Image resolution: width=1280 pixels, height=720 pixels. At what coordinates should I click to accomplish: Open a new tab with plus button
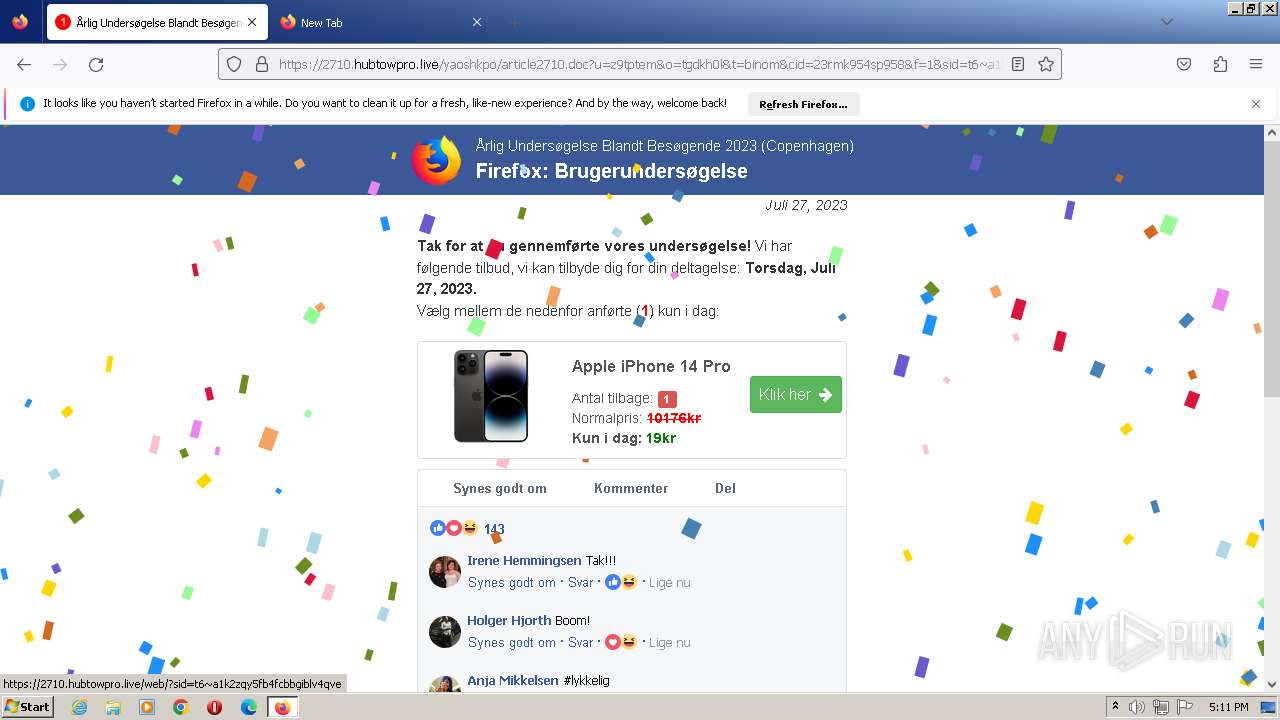[514, 22]
